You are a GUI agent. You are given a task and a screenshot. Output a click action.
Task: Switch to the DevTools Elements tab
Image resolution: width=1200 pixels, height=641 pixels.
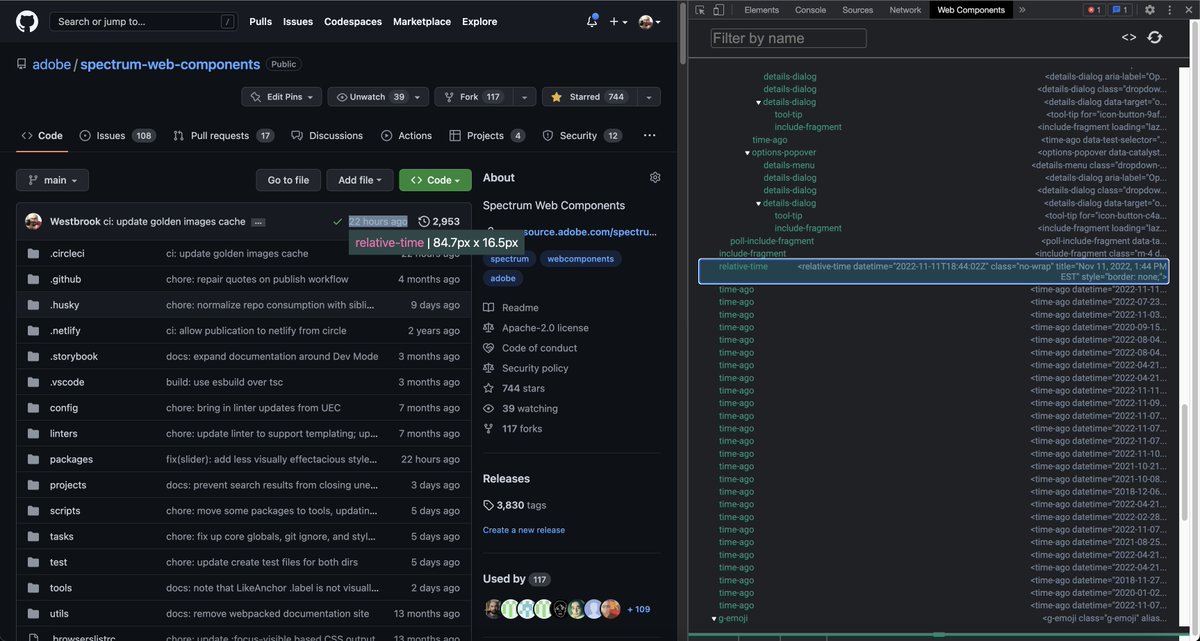pos(762,10)
